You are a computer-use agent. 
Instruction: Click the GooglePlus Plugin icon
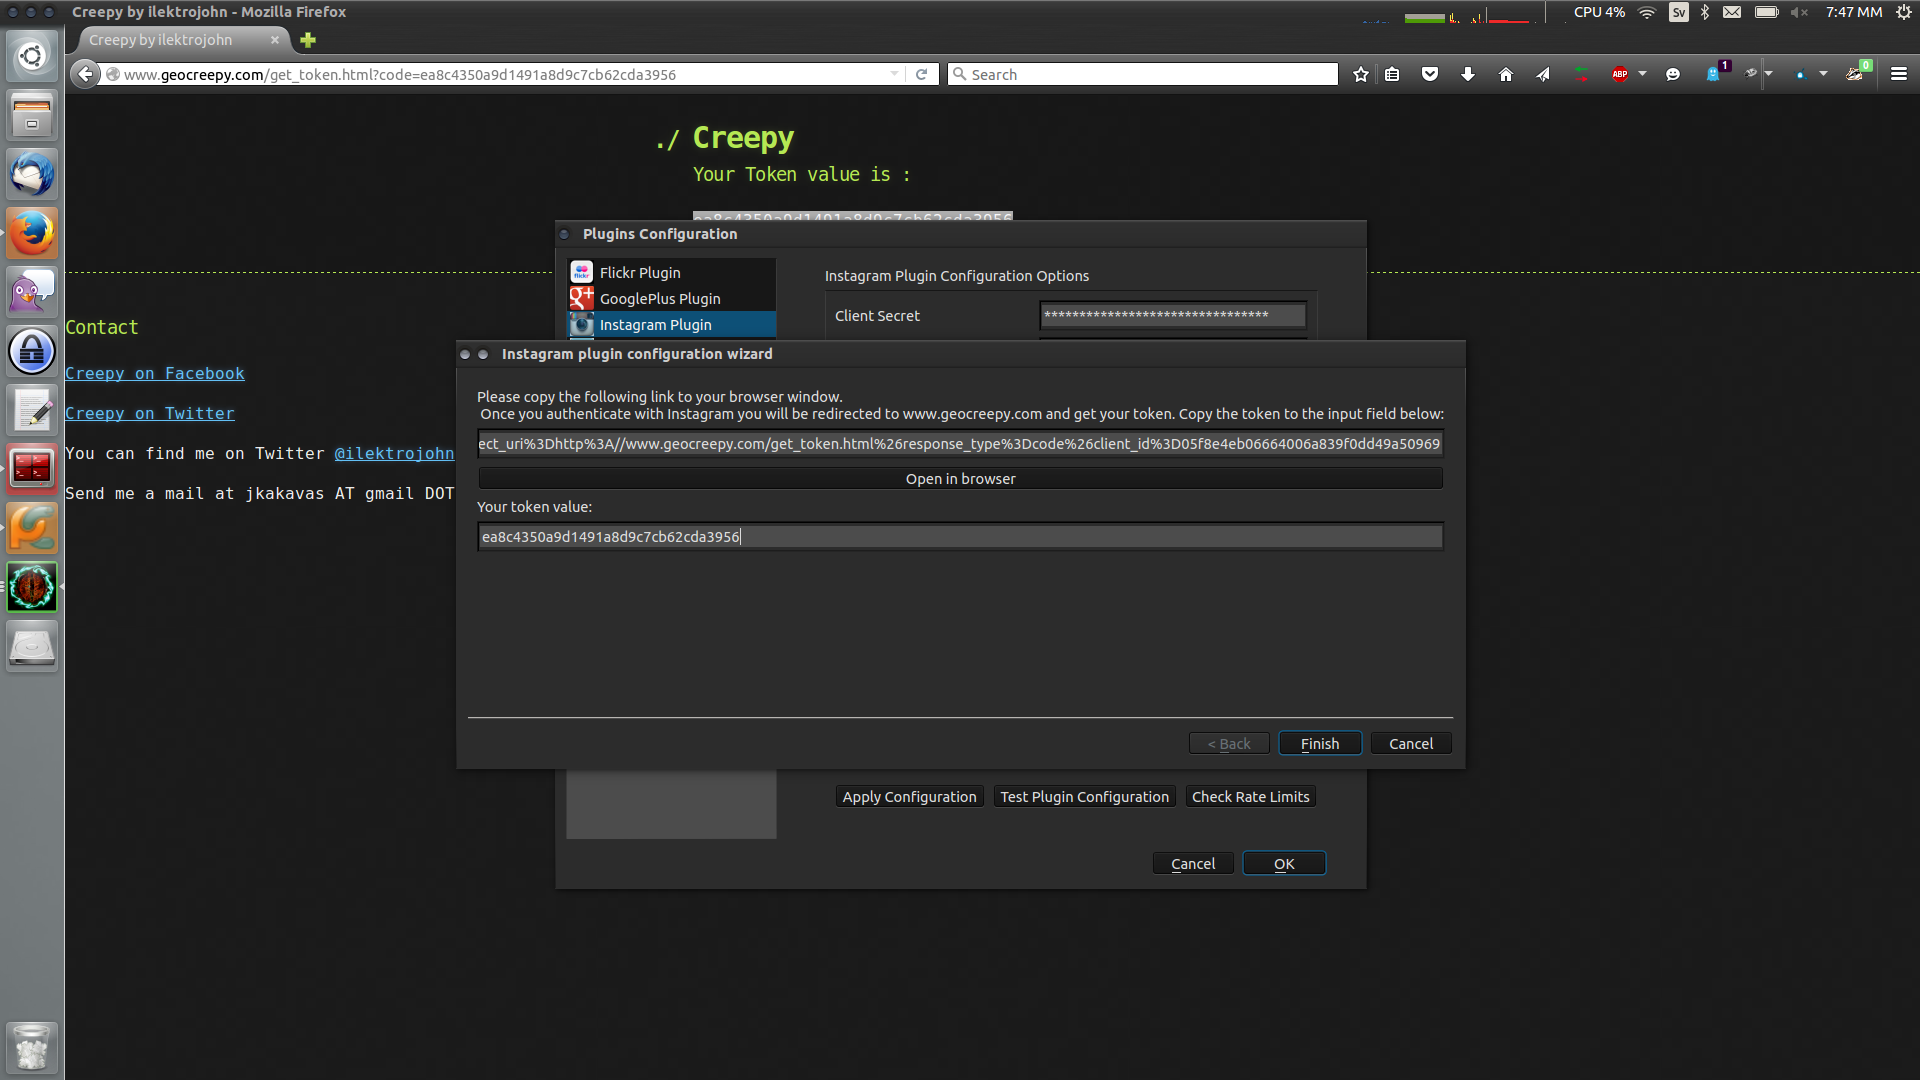580,298
